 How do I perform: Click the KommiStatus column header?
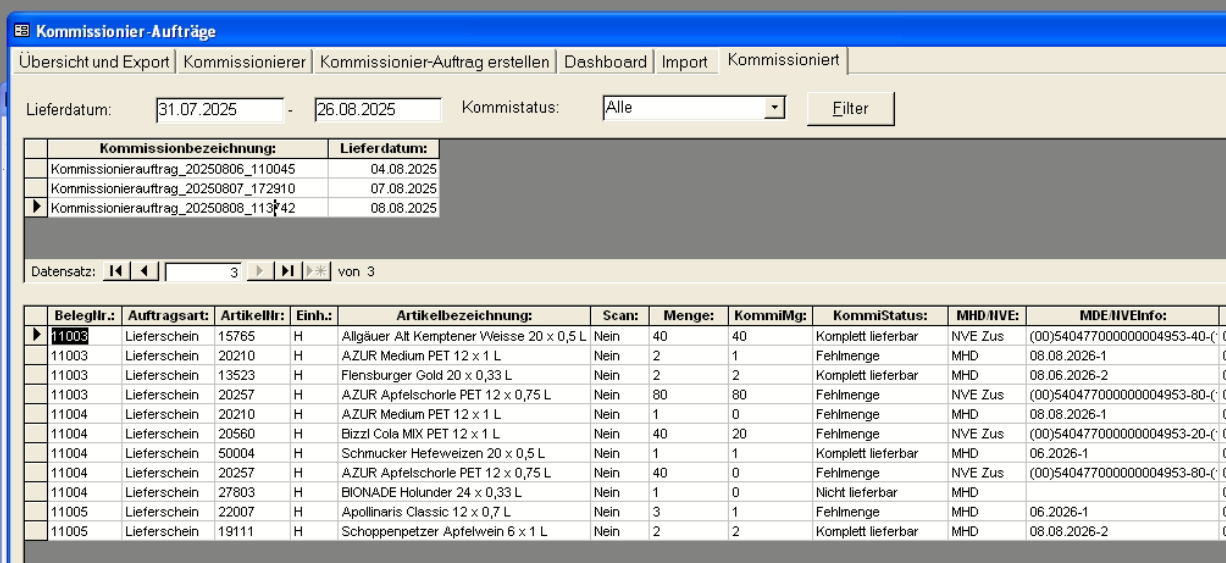point(879,315)
